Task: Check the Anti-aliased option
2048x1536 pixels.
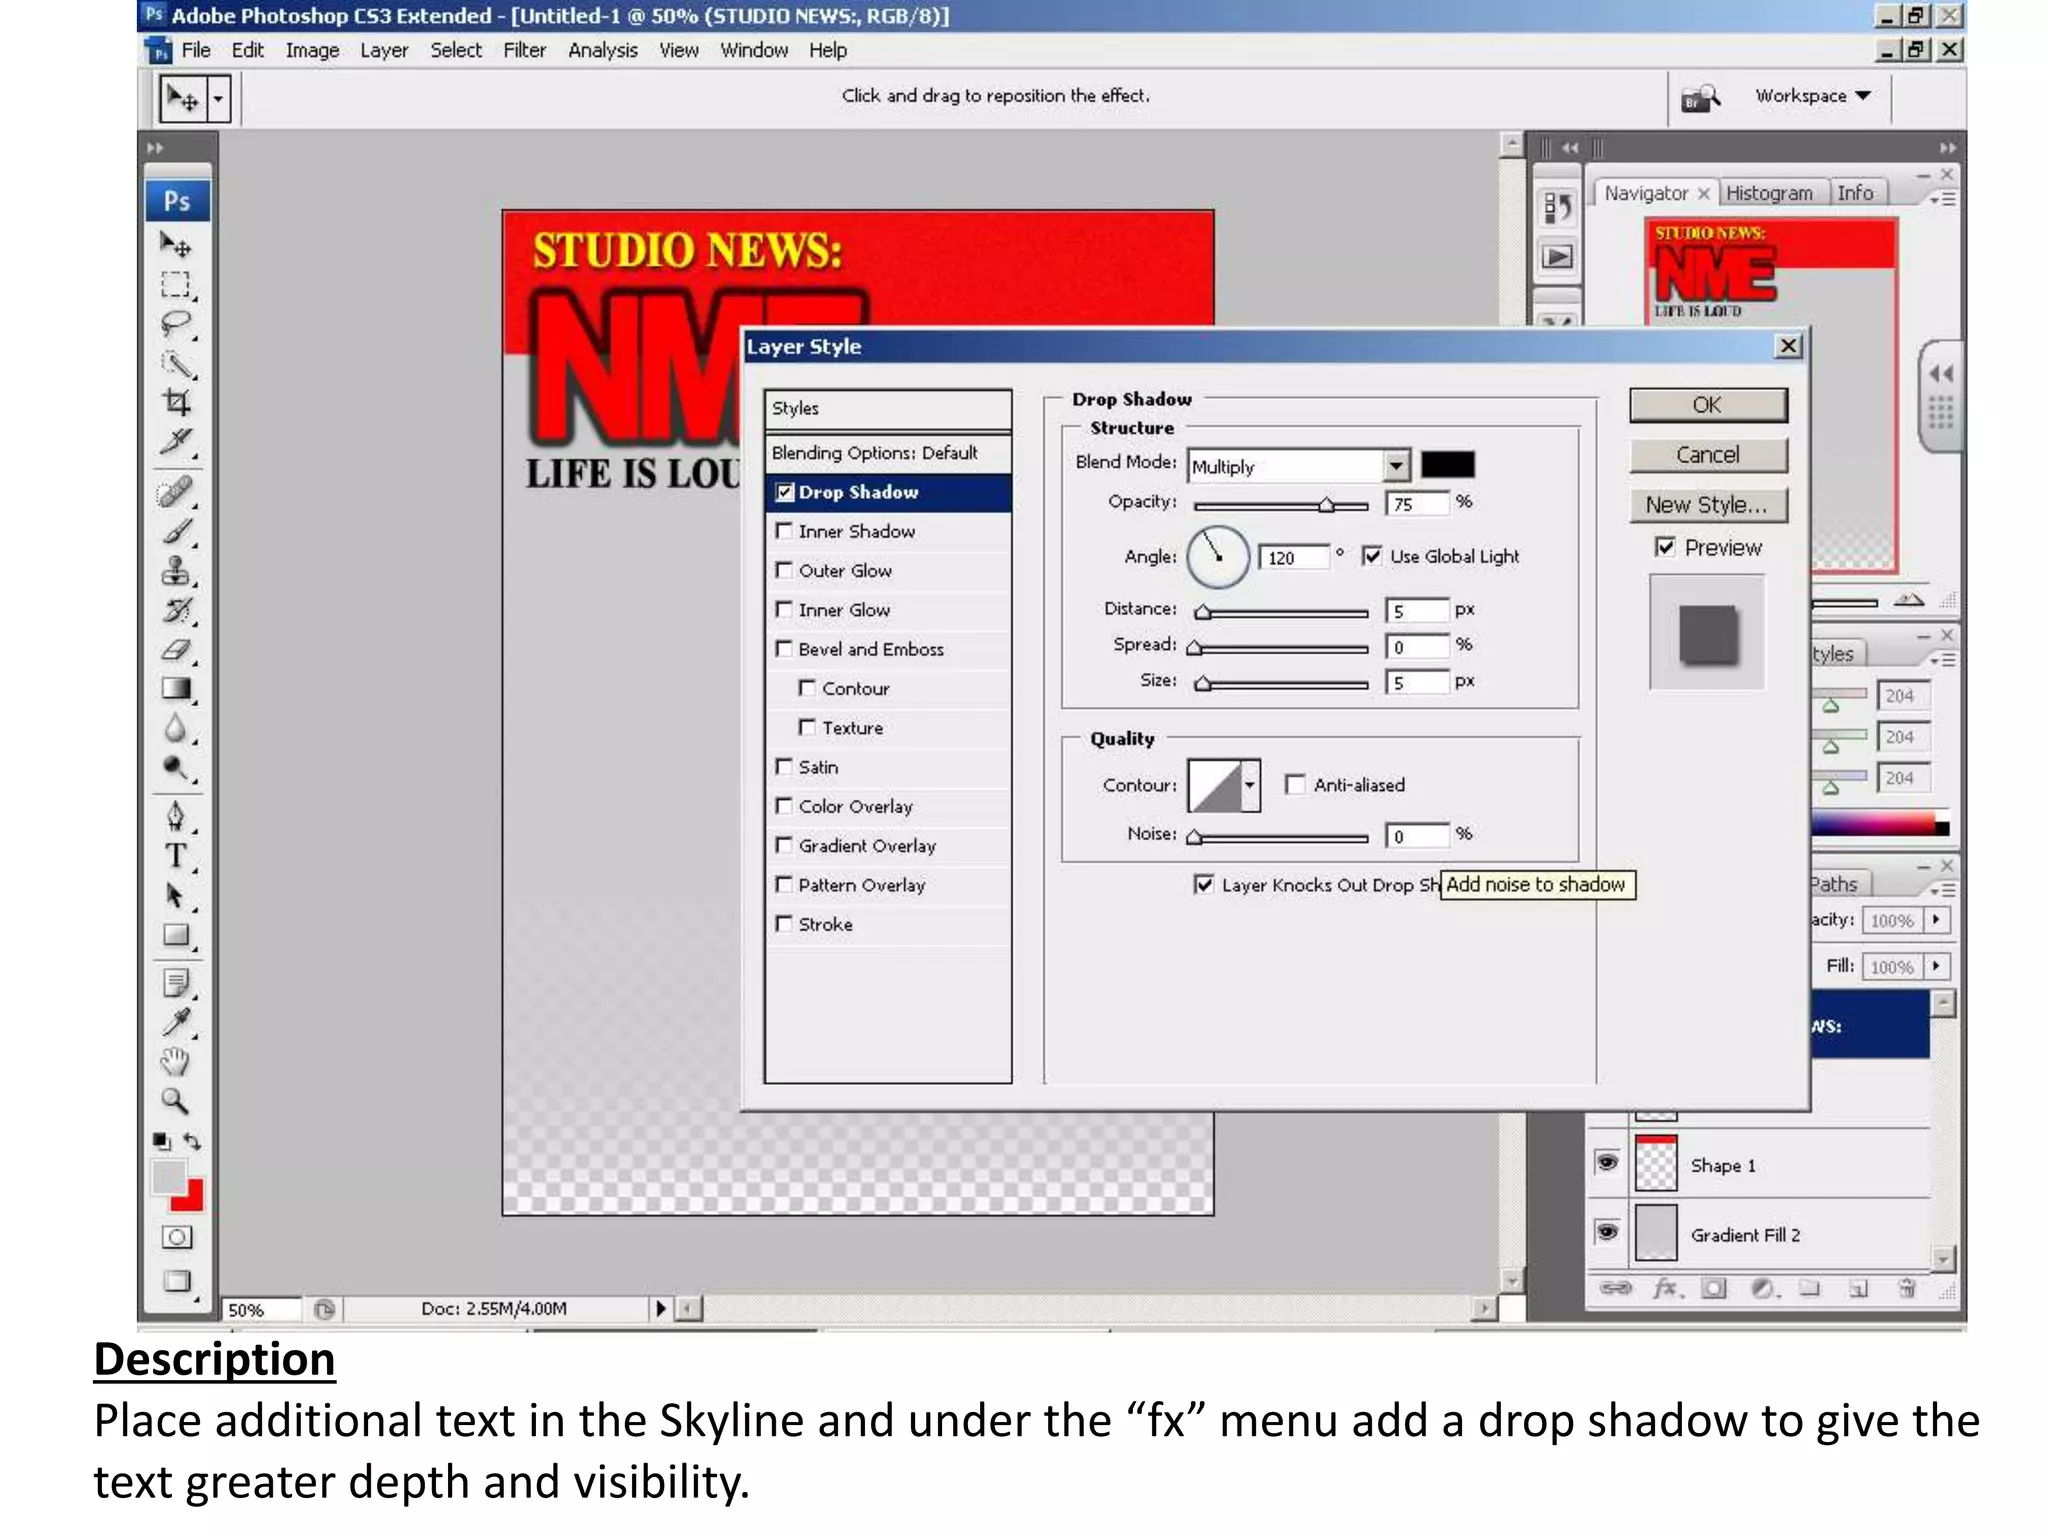Action: pos(1295,785)
